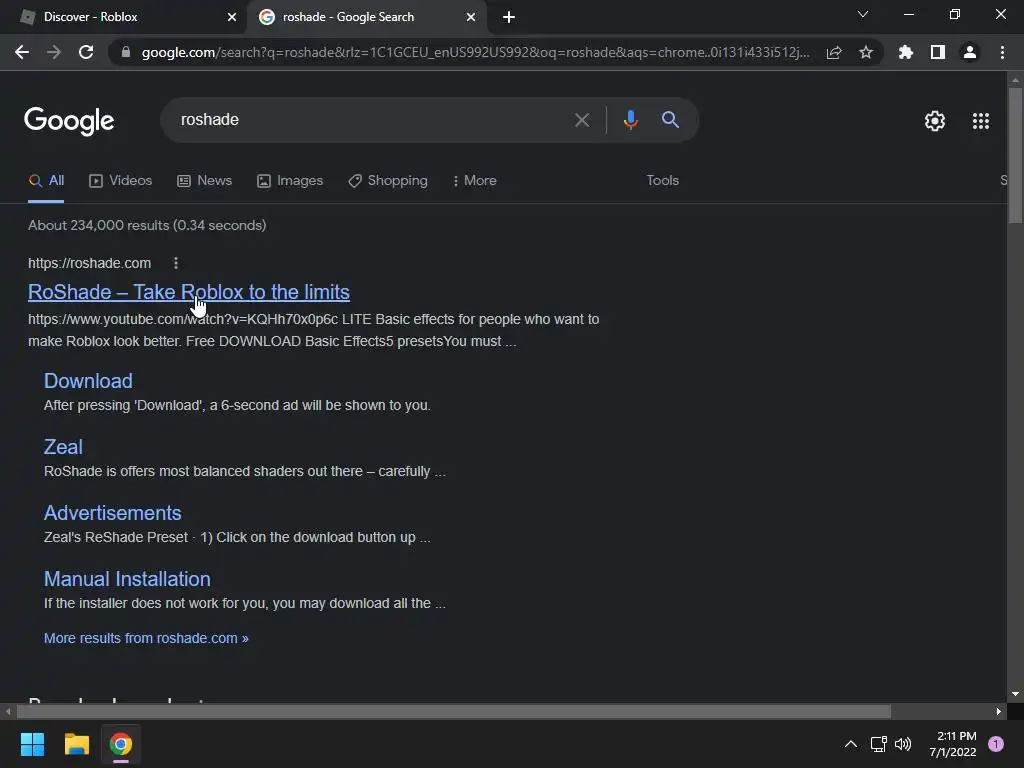Open a new browser tab
The height and width of the screenshot is (768, 1024).
click(x=509, y=17)
